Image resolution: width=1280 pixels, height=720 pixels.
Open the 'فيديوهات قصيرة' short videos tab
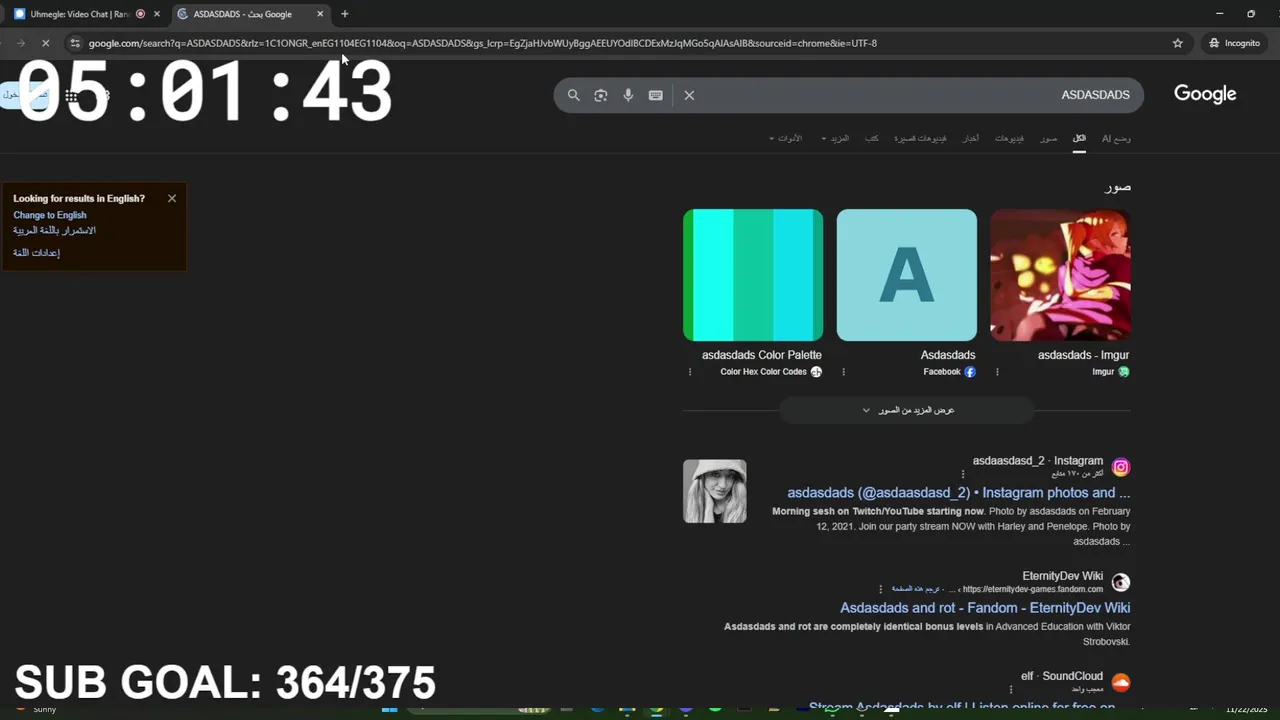pyautogui.click(x=920, y=139)
